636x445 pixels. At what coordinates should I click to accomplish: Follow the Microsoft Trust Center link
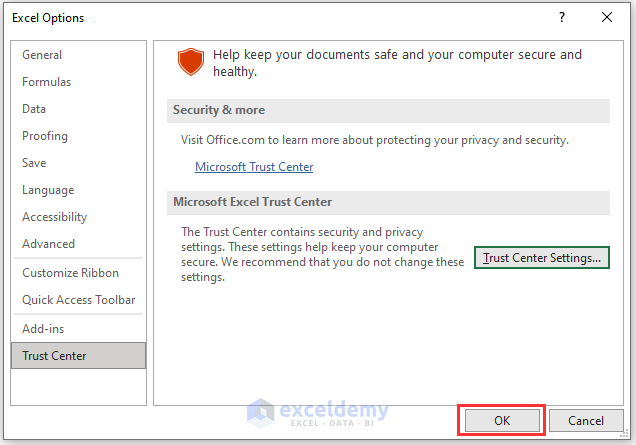coord(254,167)
